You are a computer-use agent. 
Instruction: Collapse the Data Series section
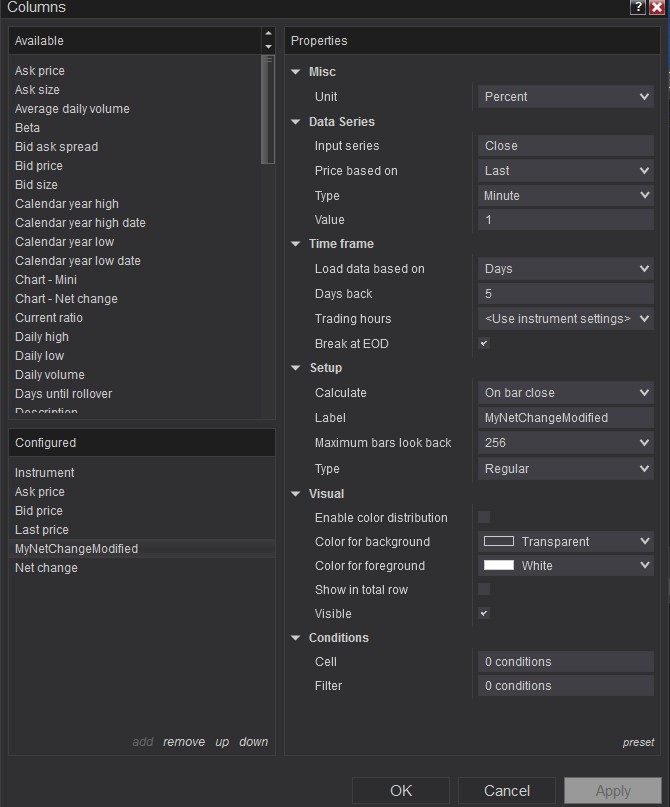(x=296, y=122)
